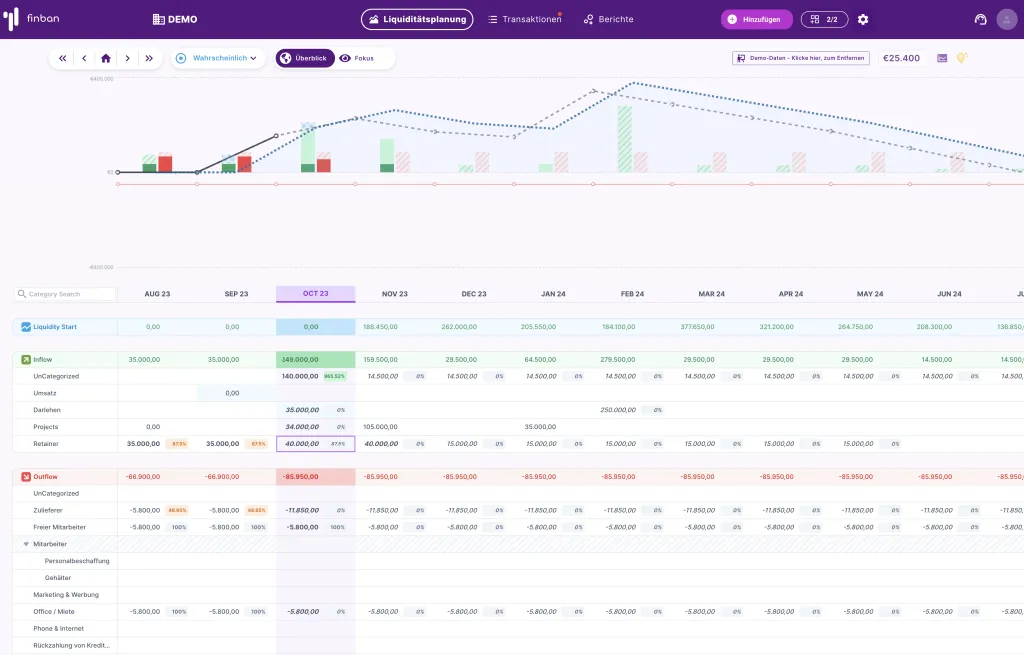The width and height of the screenshot is (1024, 655).
Task: Click the Liquidity Start chart icon
Action: click(26, 326)
